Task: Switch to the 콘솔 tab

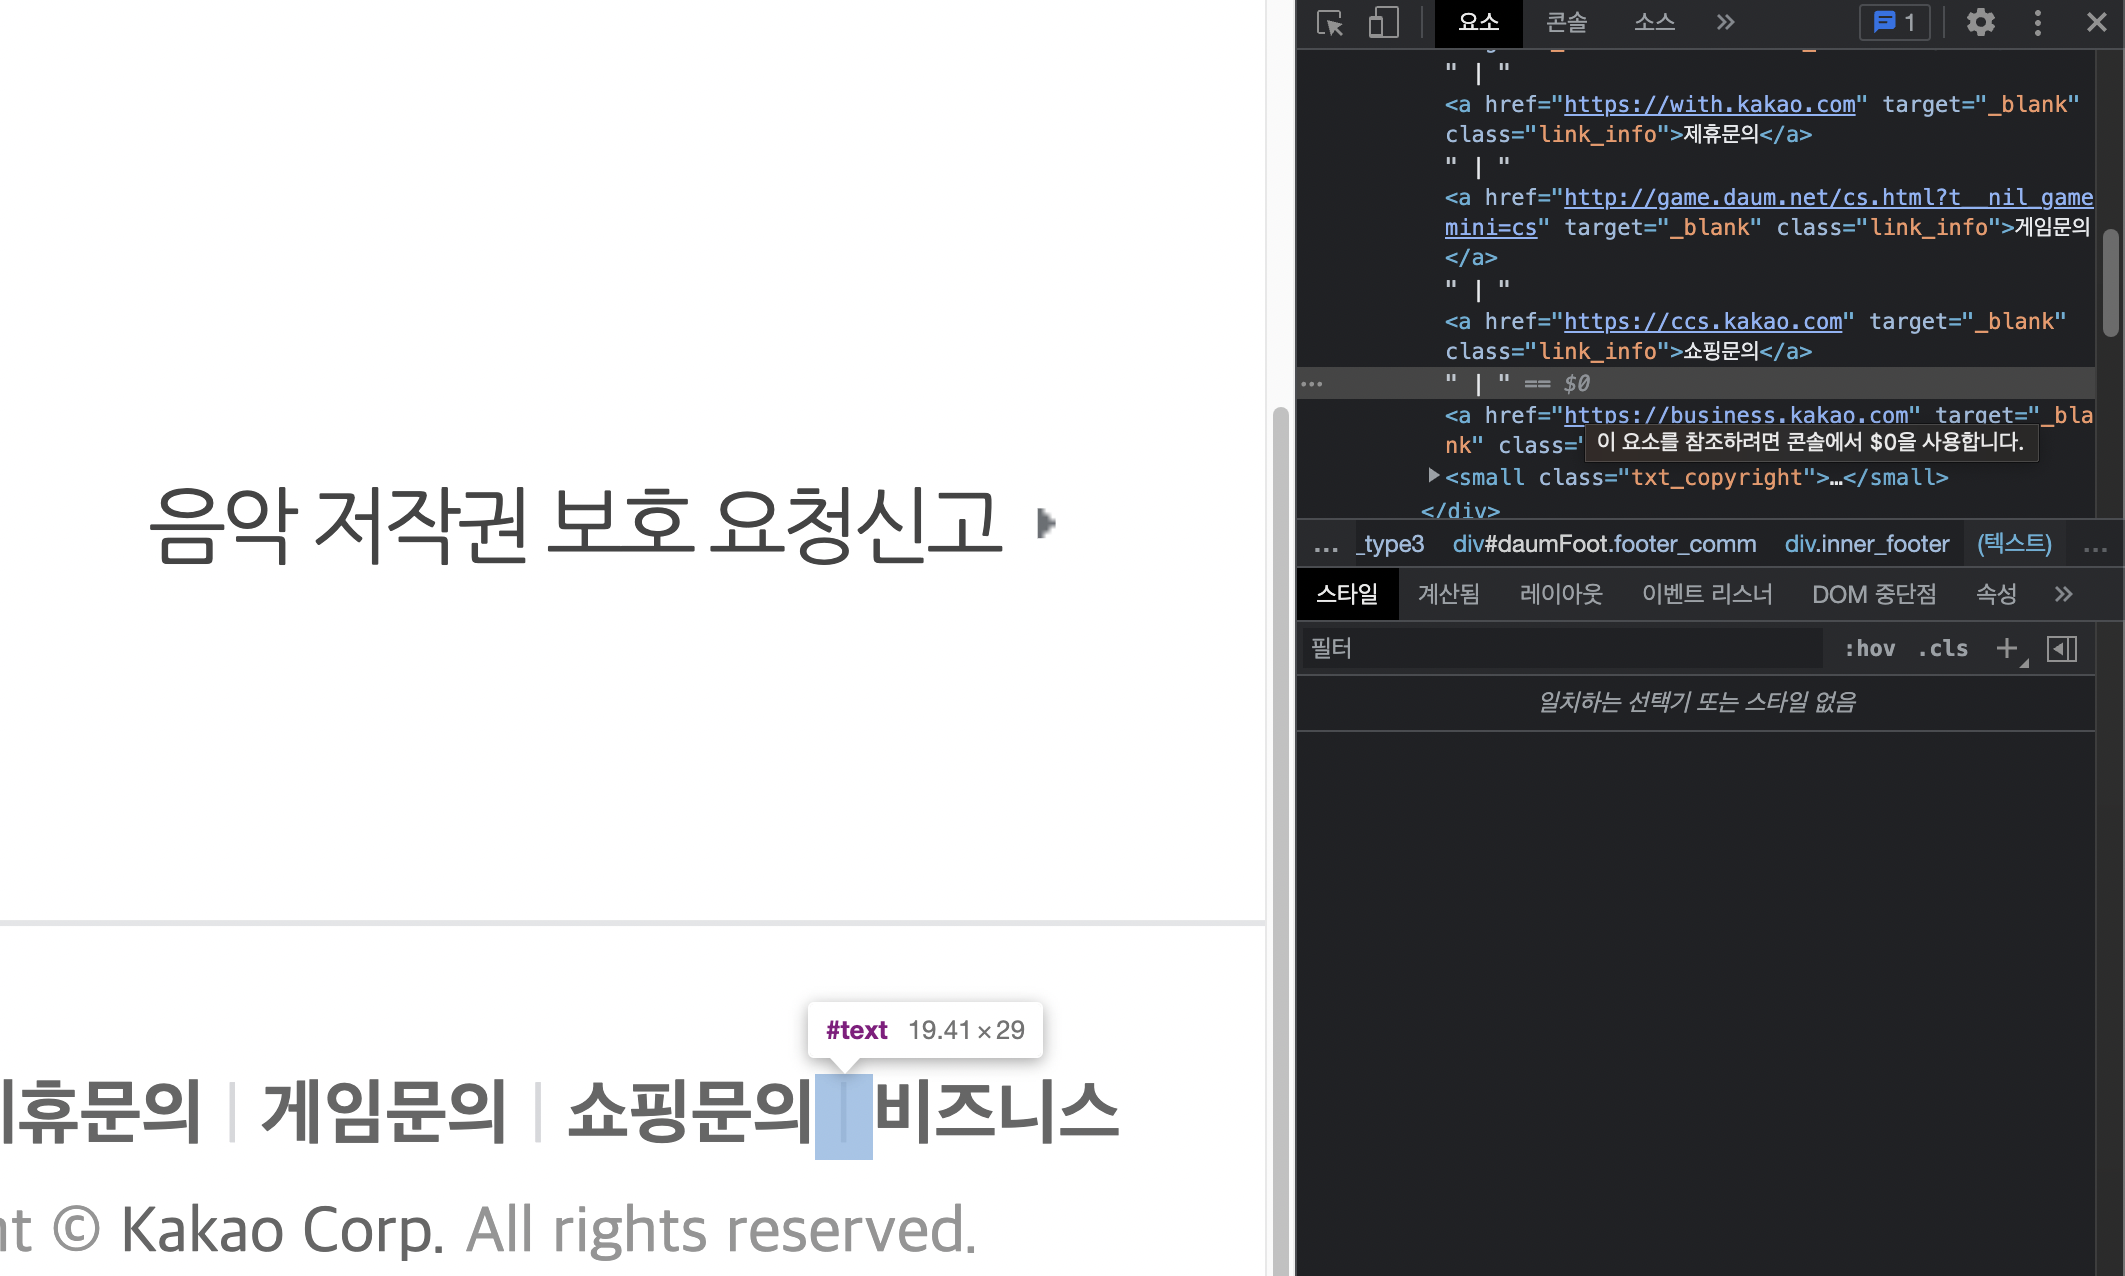Action: pyautogui.click(x=1566, y=22)
